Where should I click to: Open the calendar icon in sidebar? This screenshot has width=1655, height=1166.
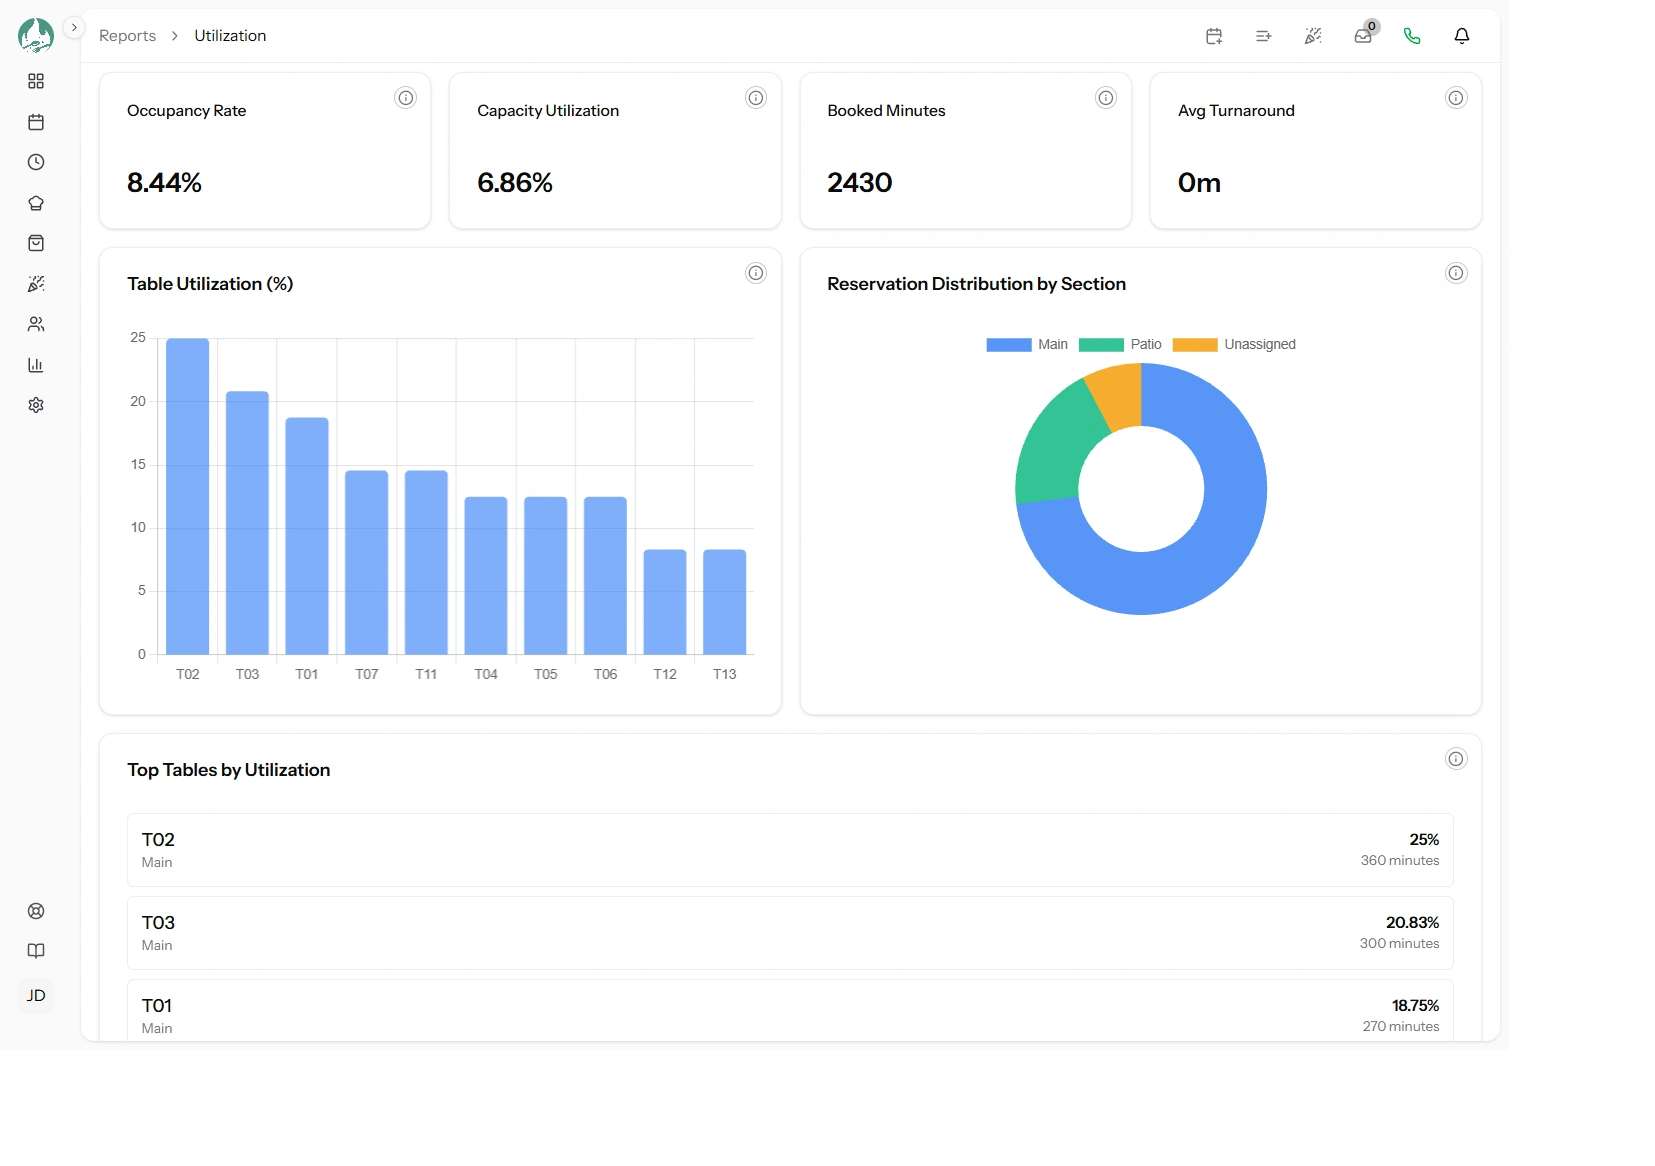click(x=36, y=122)
